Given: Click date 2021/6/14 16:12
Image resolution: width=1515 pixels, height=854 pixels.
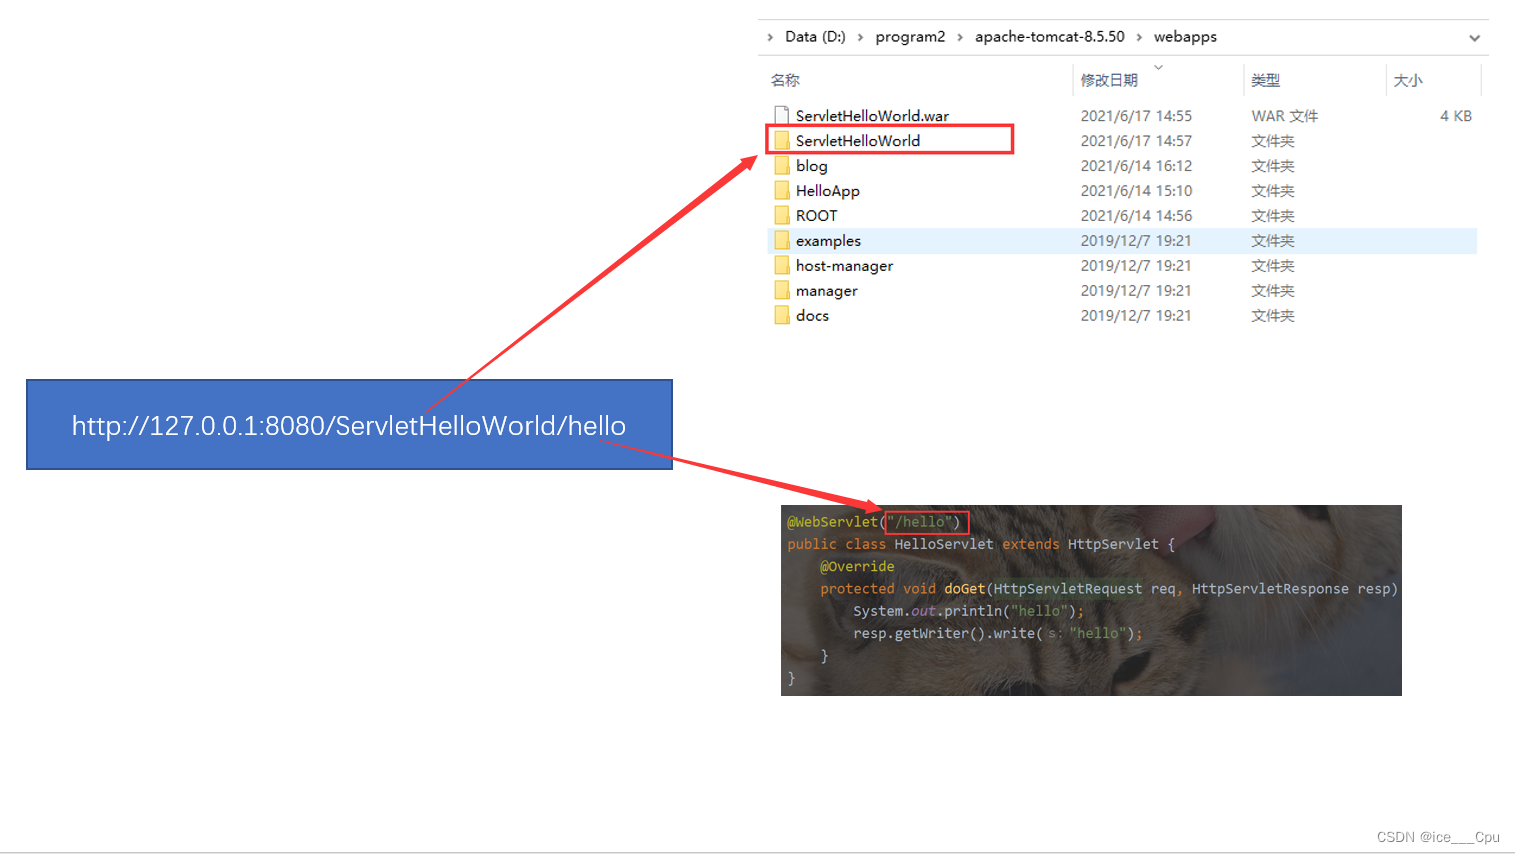Looking at the screenshot, I should [x=1136, y=166].
